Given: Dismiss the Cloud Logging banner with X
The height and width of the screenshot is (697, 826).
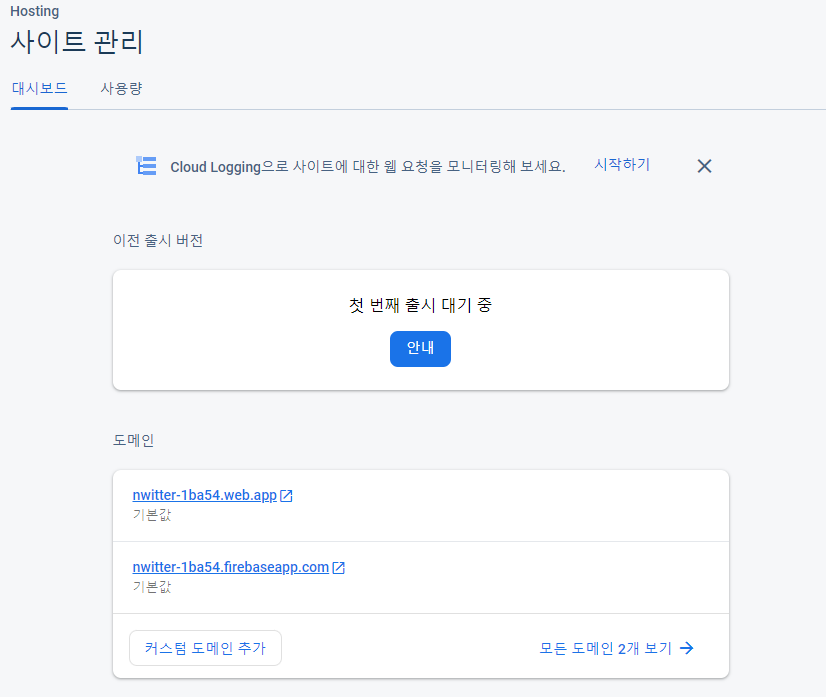Looking at the screenshot, I should tap(704, 166).
